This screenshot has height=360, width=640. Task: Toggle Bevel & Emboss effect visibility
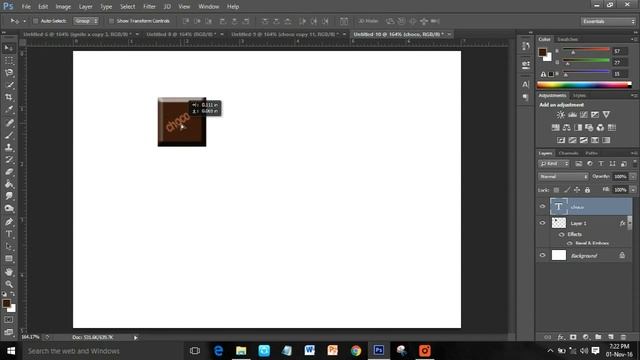pos(570,243)
